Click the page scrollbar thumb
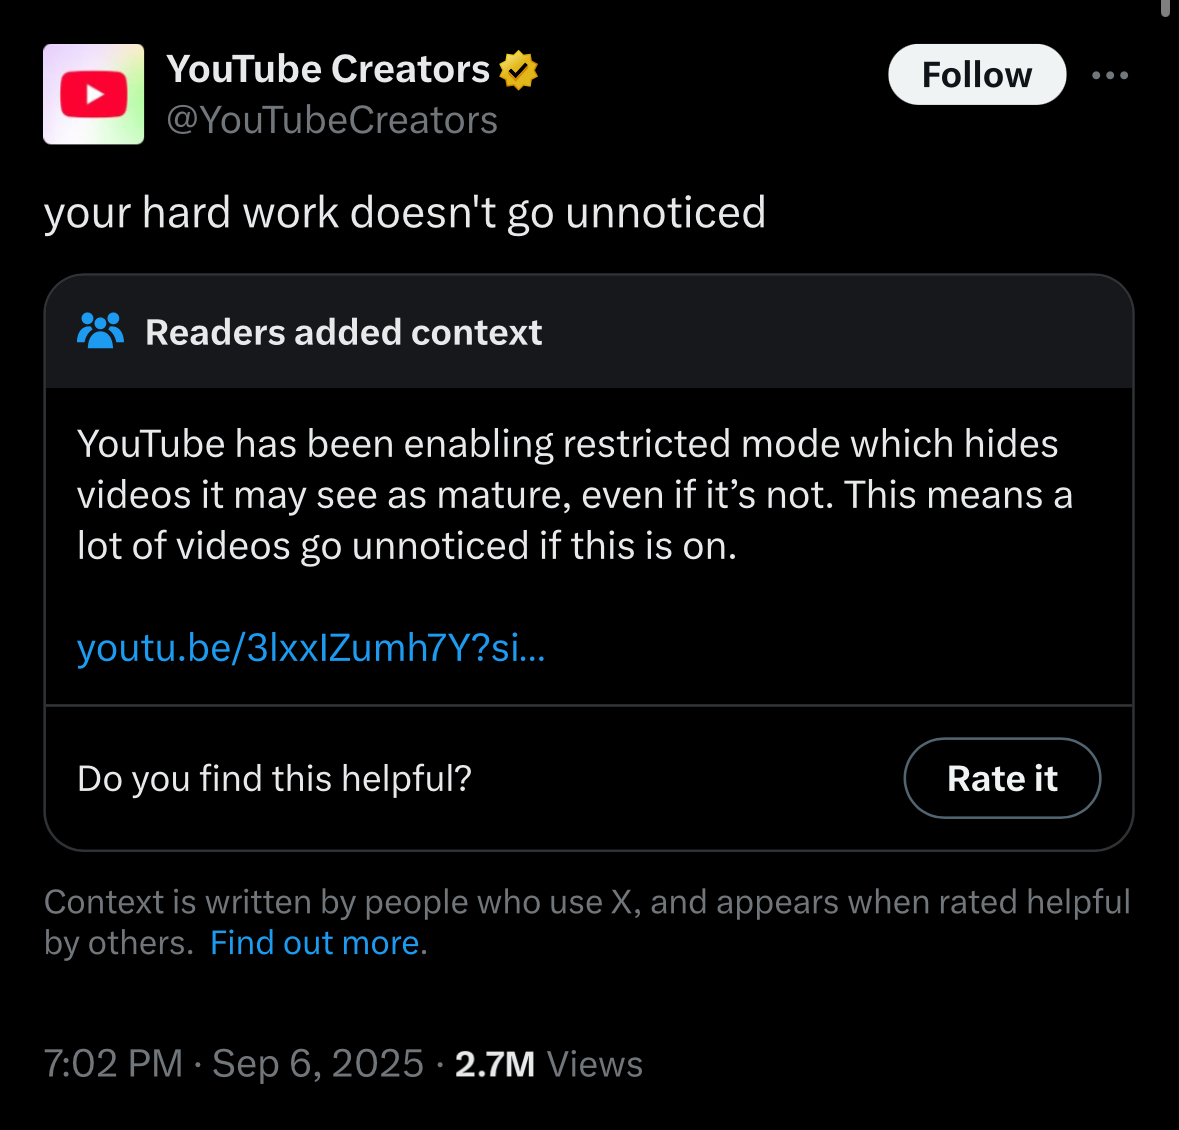Screen dimensions: 1179x1130 click(x=1166, y=8)
